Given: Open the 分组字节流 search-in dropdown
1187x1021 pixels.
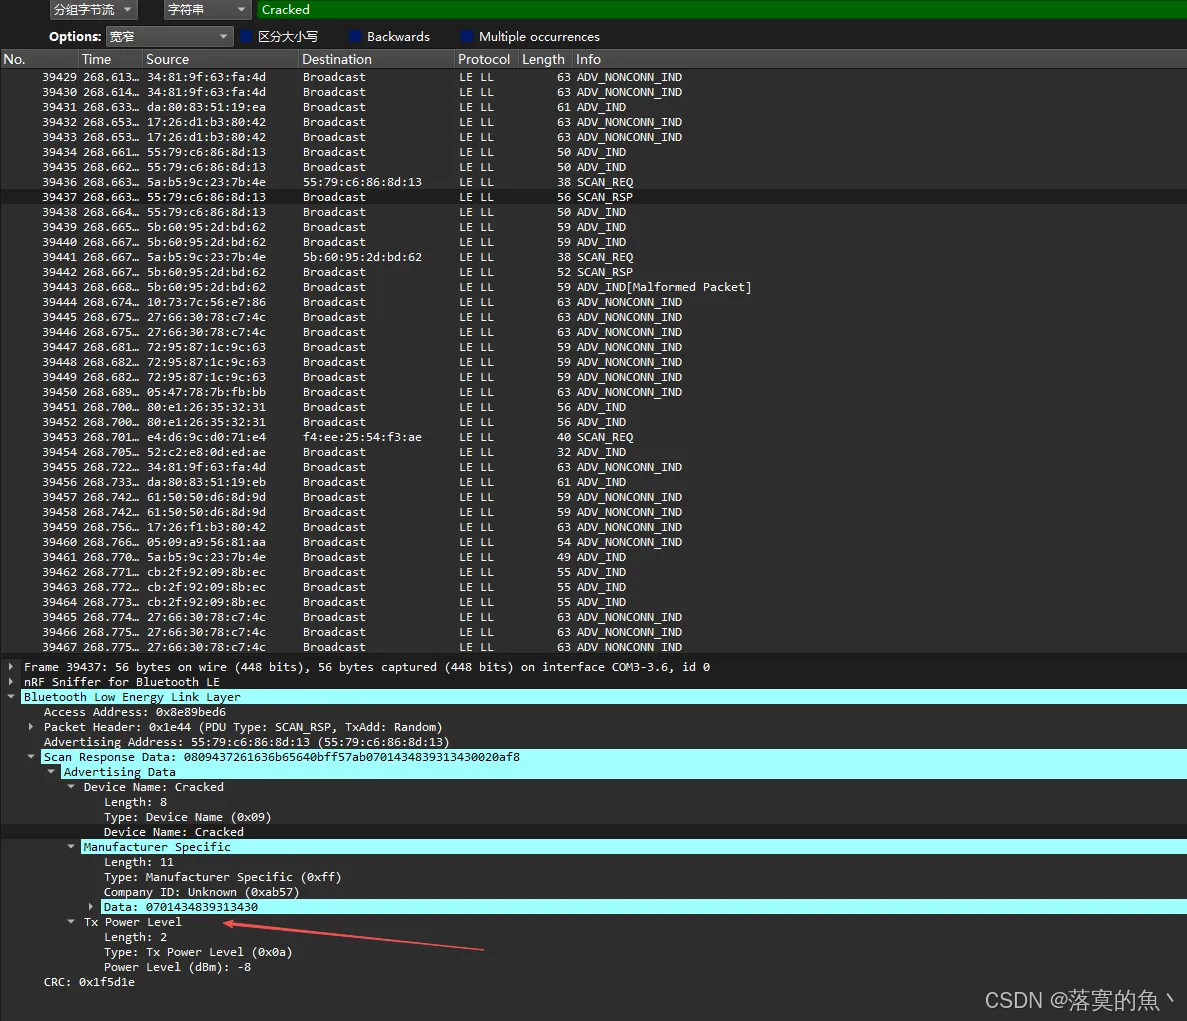Looking at the screenshot, I should pos(92,10).
